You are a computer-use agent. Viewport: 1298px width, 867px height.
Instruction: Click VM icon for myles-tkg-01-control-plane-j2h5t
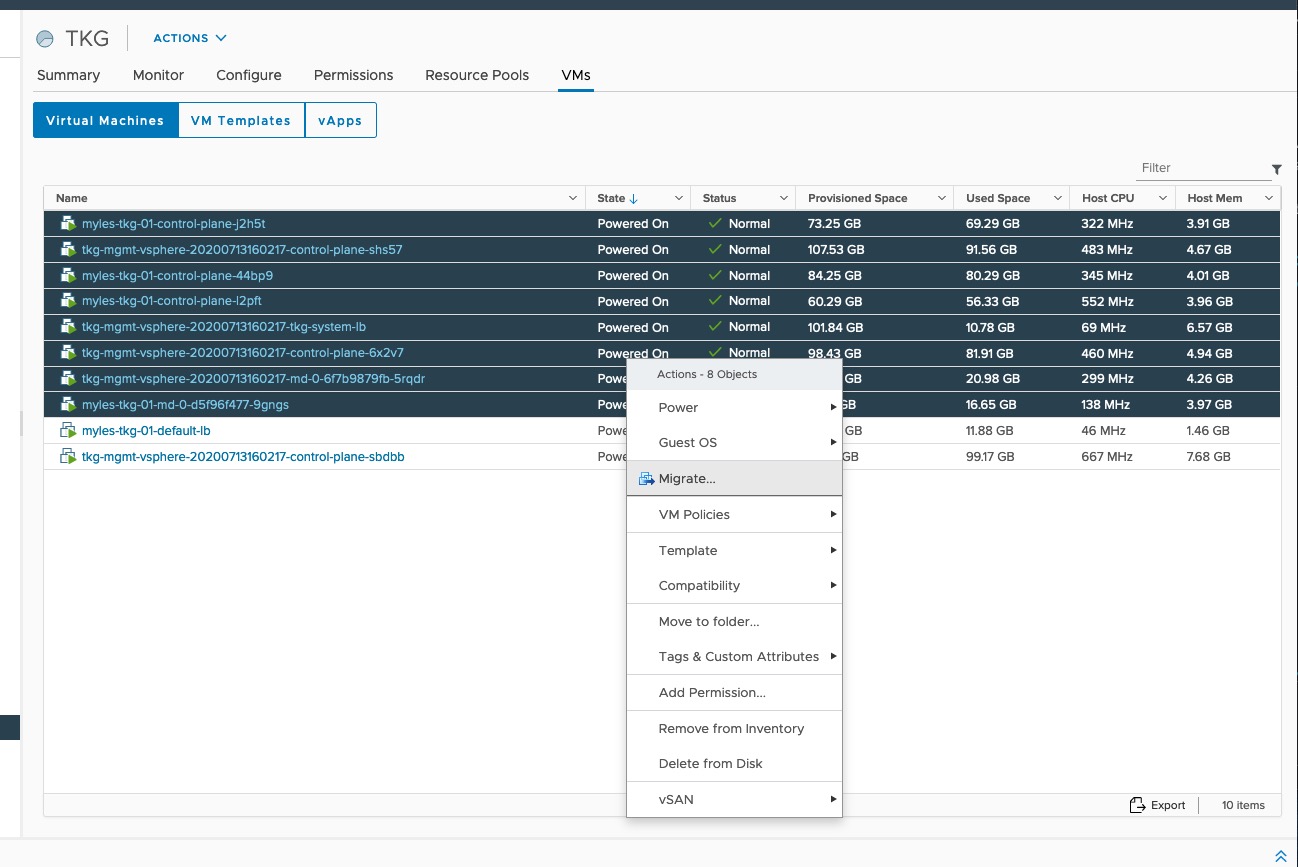[x=68, y=224]
